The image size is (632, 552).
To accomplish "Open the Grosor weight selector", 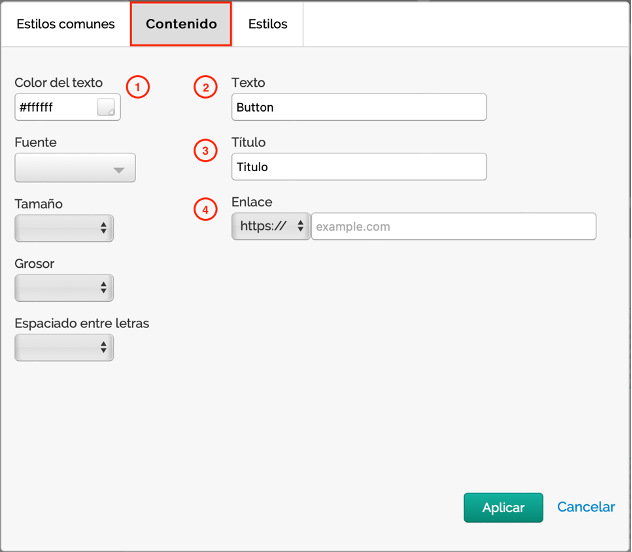I will (64, 288).
